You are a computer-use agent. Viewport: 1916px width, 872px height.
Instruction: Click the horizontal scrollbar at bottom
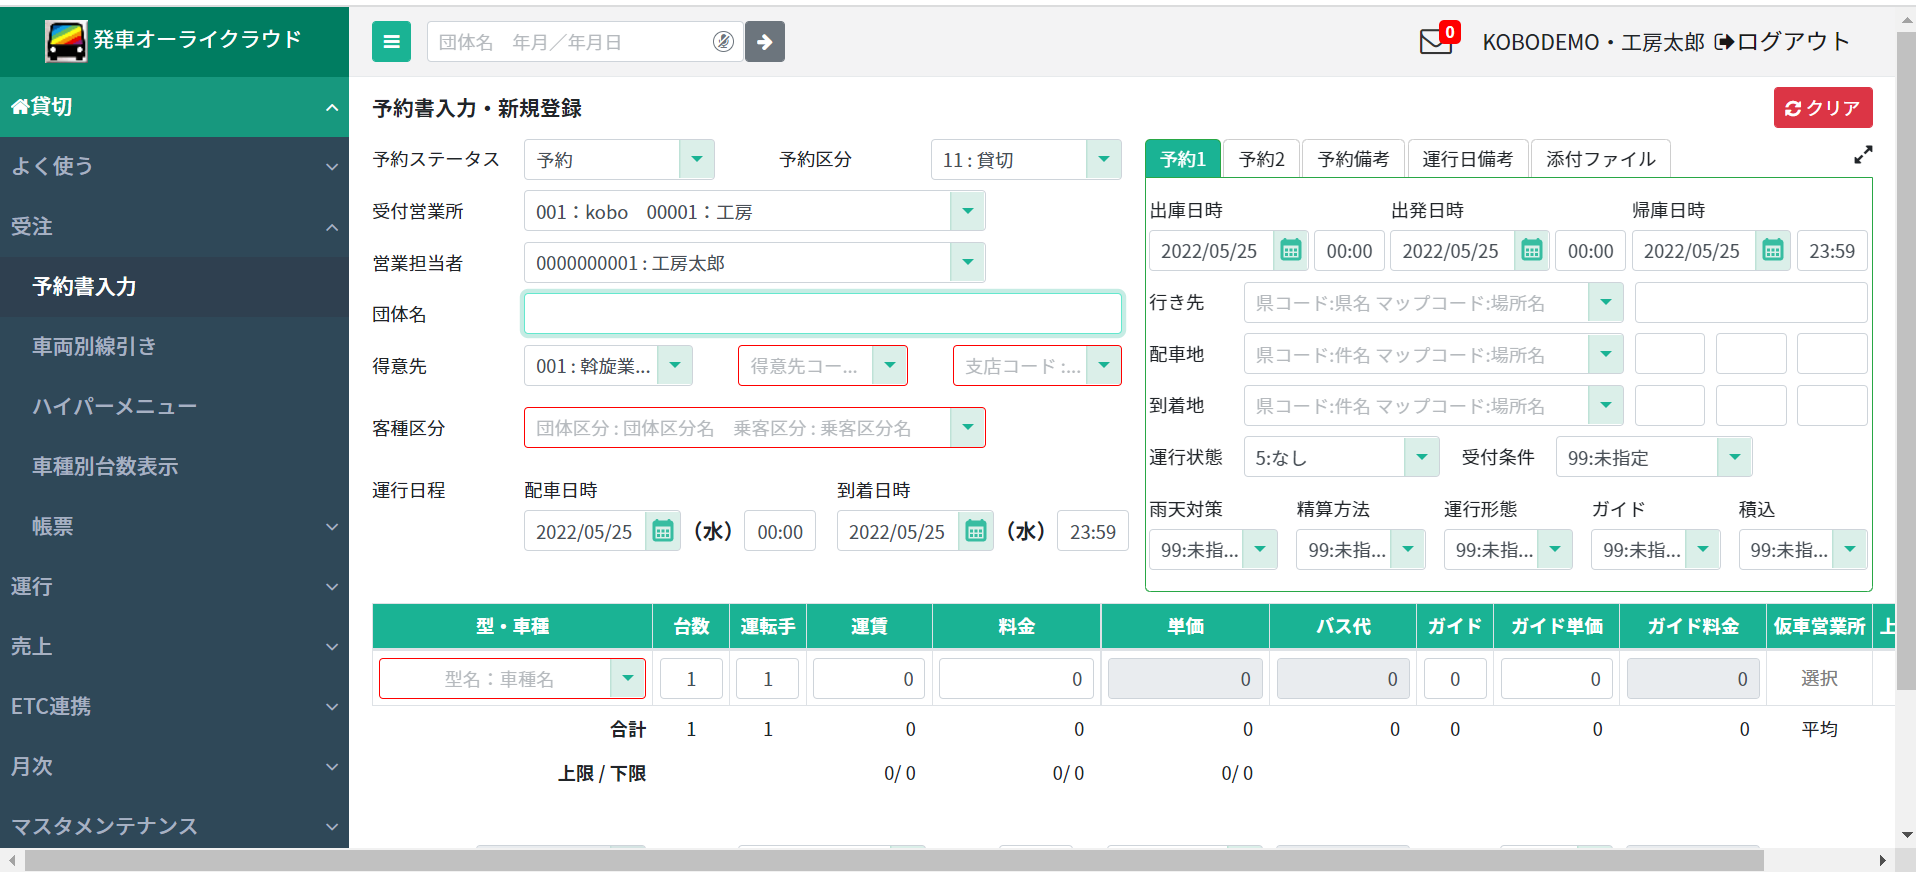[894, 861]
